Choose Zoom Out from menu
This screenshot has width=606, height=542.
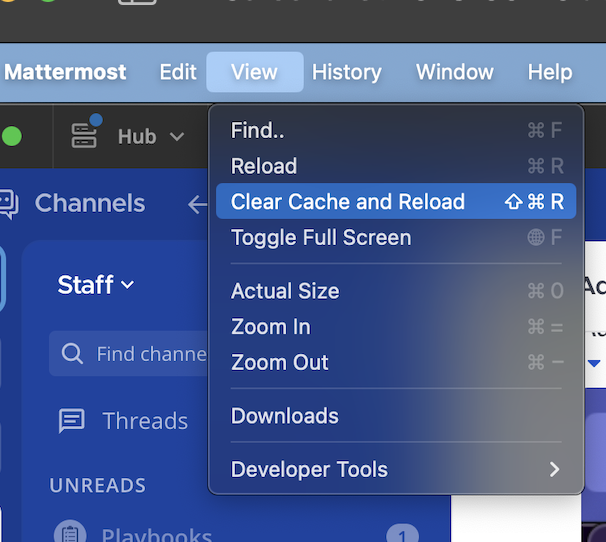396,362
